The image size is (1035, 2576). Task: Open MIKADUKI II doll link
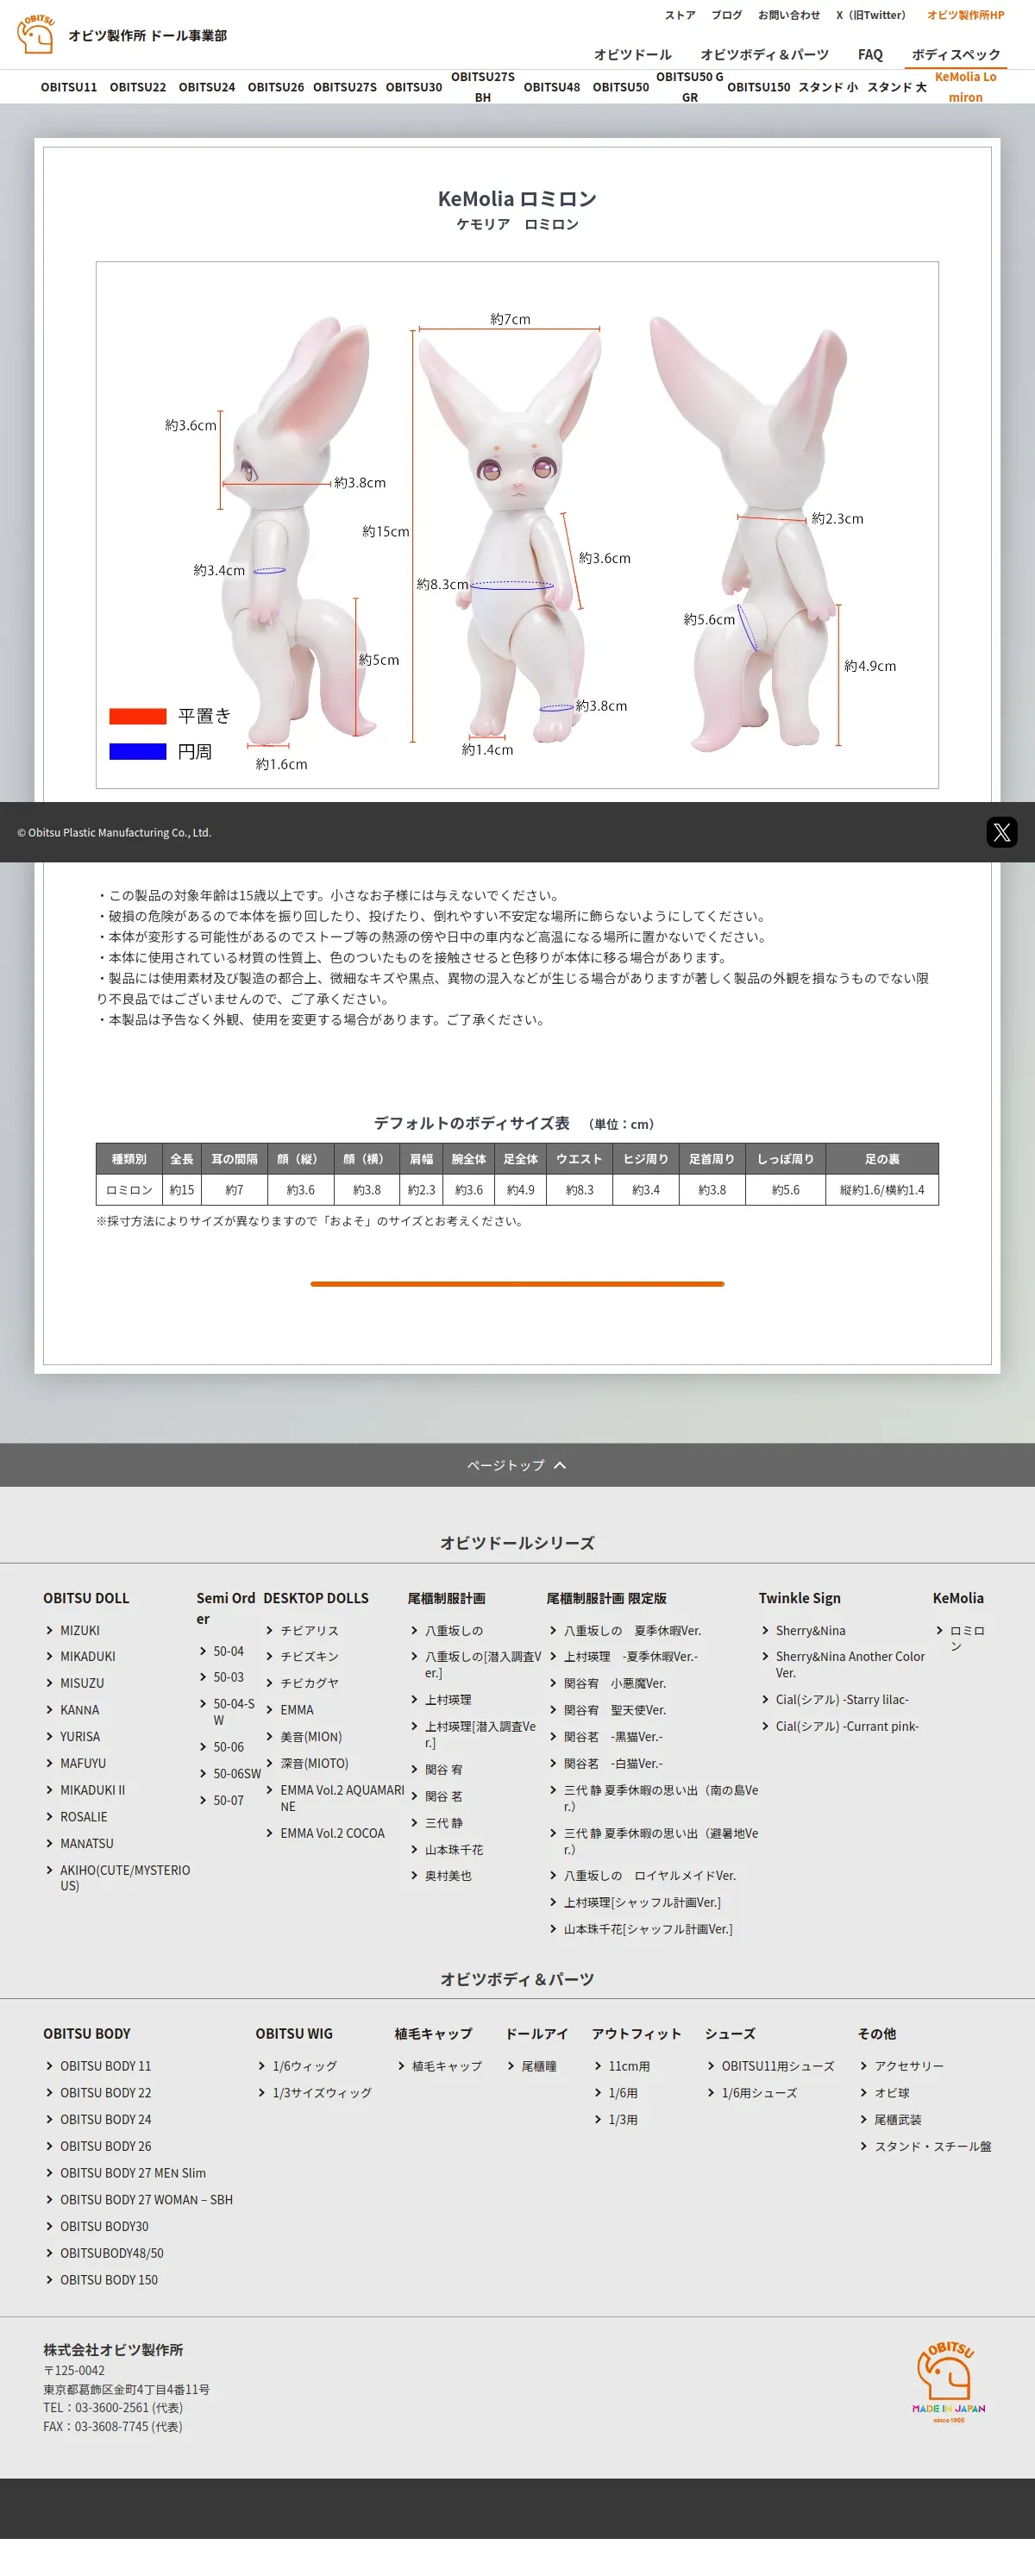(92, 1790)
